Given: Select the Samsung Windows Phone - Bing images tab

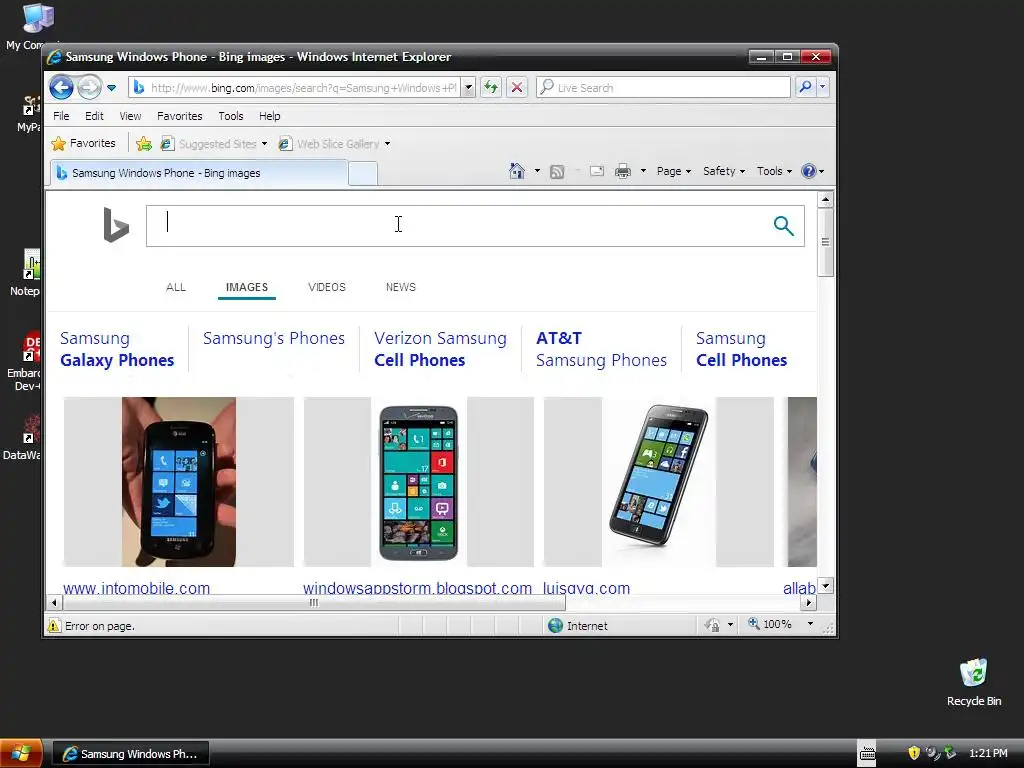Looking at the screenshot, I should point(199,173).
